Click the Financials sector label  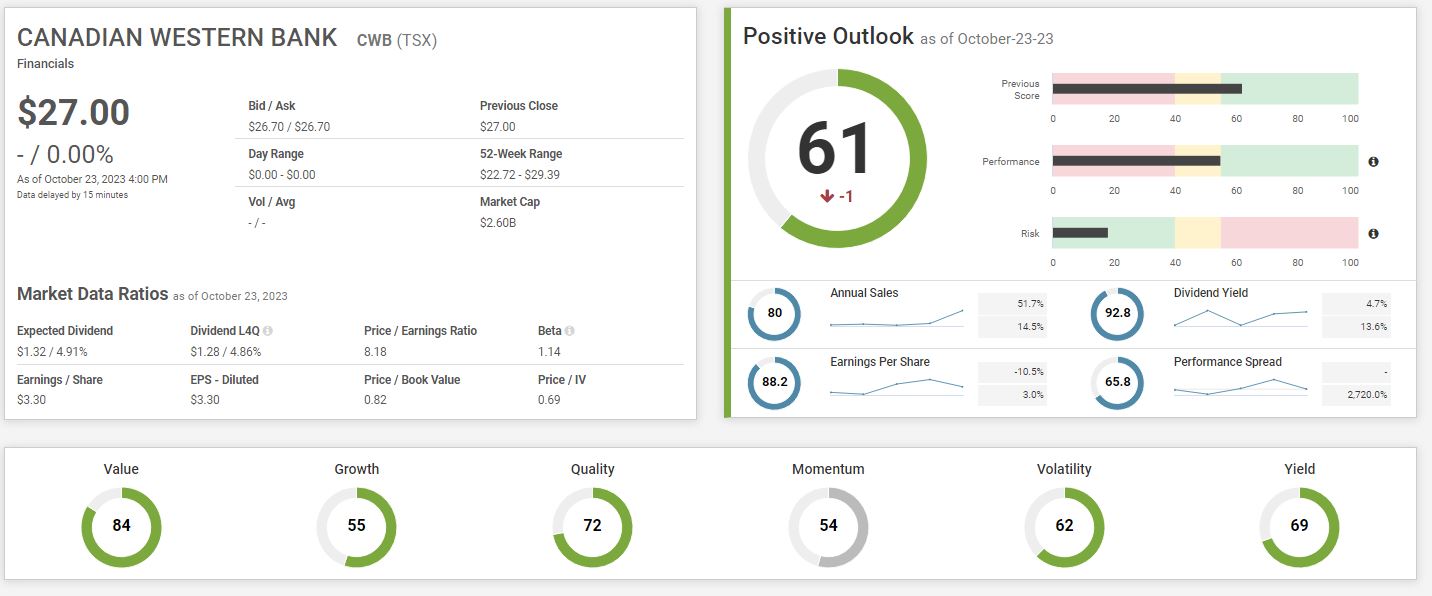pyautogui.click(x=46, y=64)
